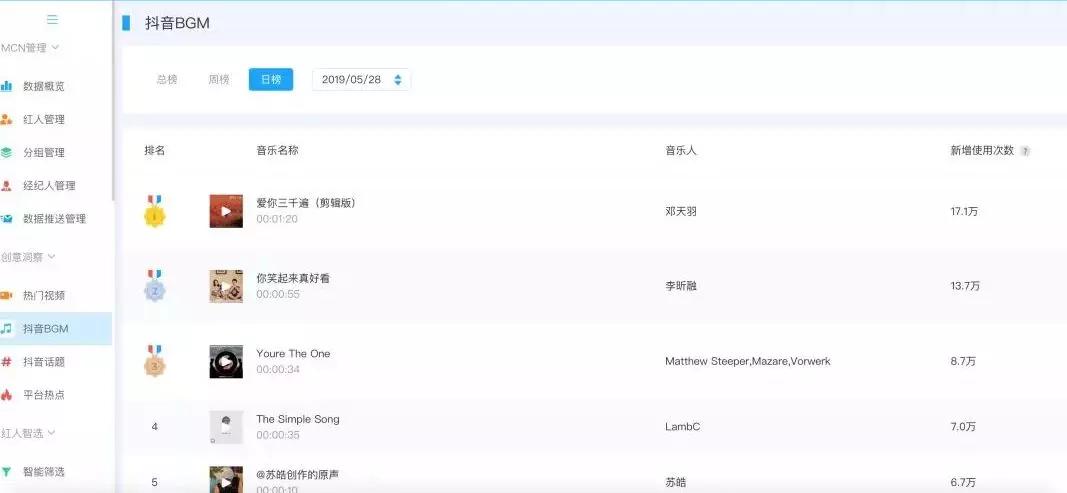Open The Simple Song cover thumbnail
The image size is (1067, 493).
[x=226, y=427]
